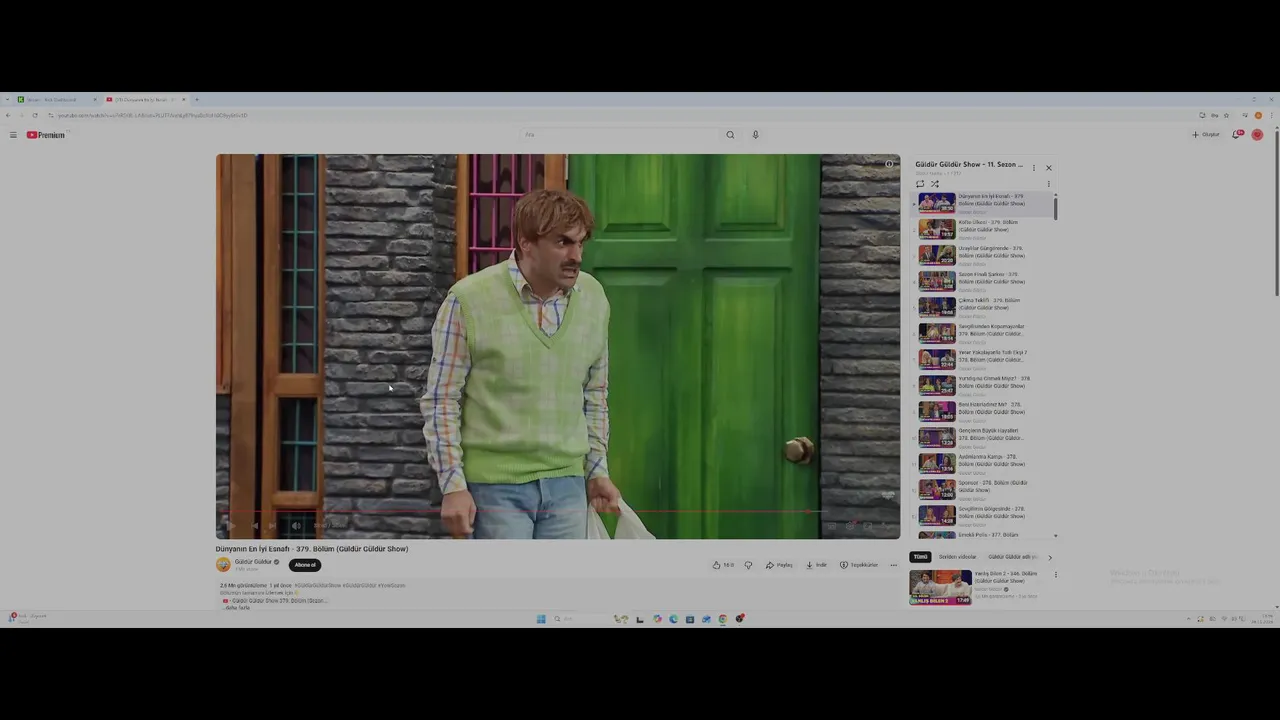Screen dimensions: 1280x720
Task: Select Yurtdışına Gitmeli Miyiz entry
Action: [x=984, y=385]
